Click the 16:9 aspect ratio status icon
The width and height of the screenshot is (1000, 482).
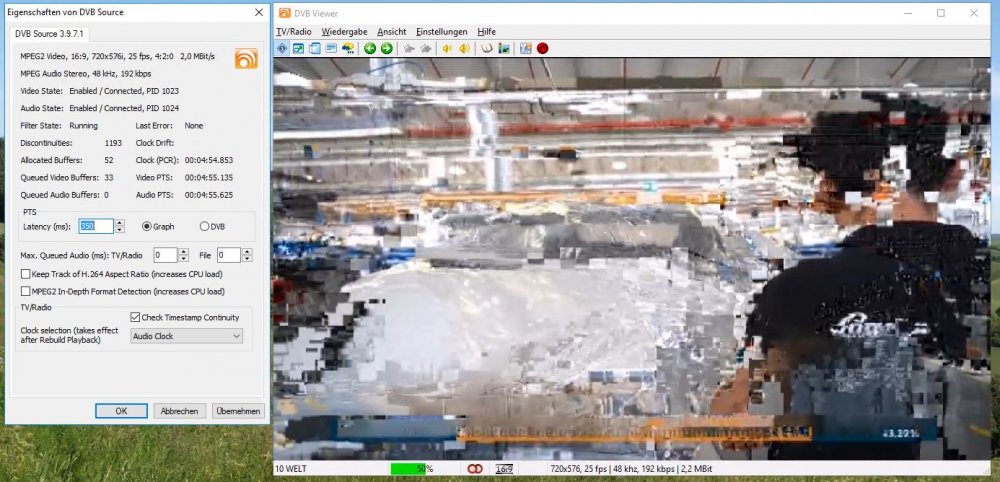(x=505, y=468)
